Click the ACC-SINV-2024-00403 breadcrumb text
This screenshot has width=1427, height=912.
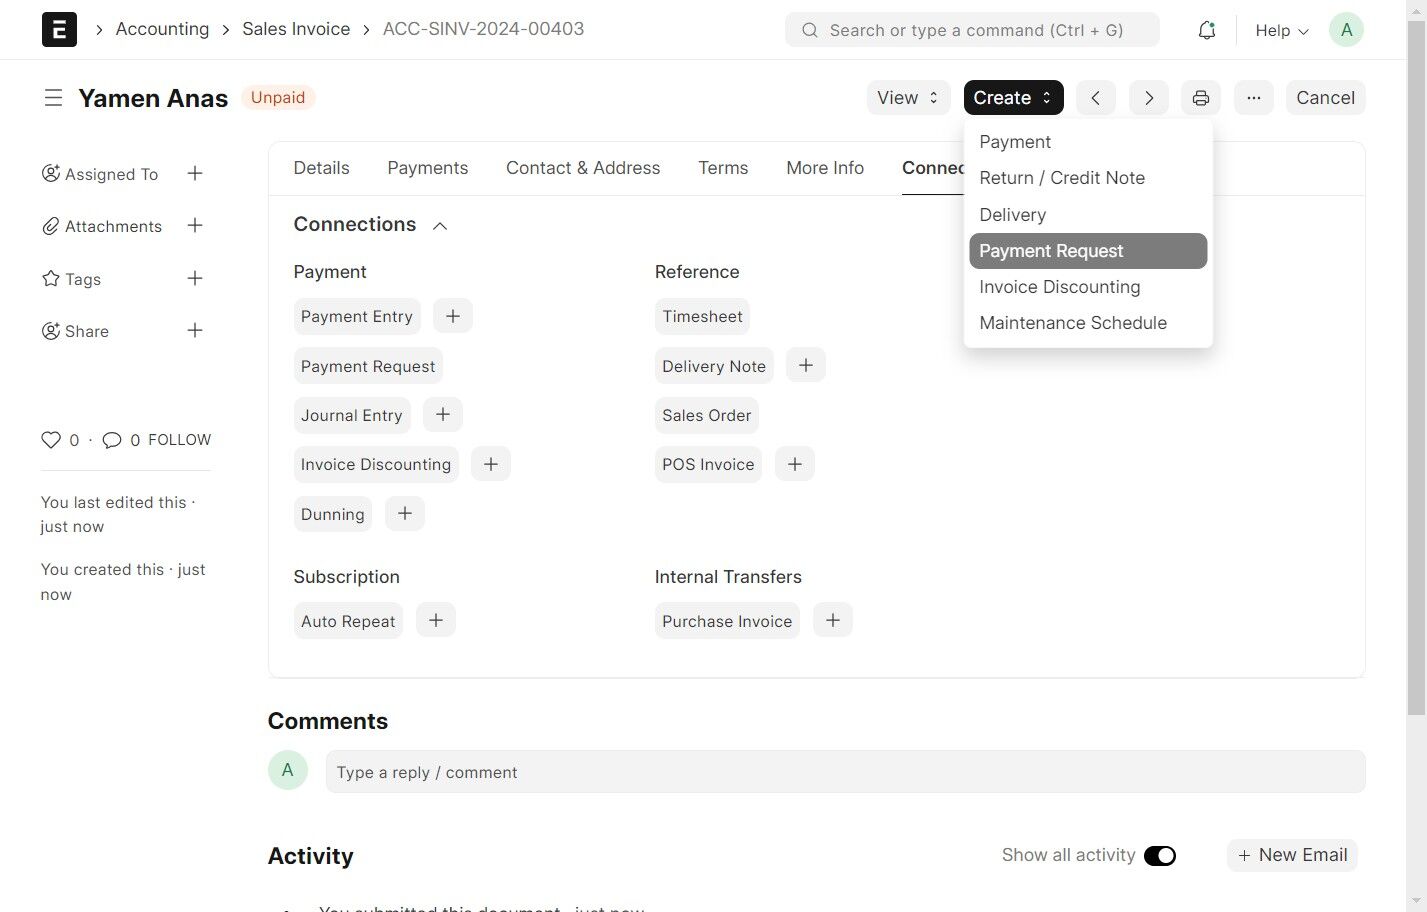(x=484, y=29)
